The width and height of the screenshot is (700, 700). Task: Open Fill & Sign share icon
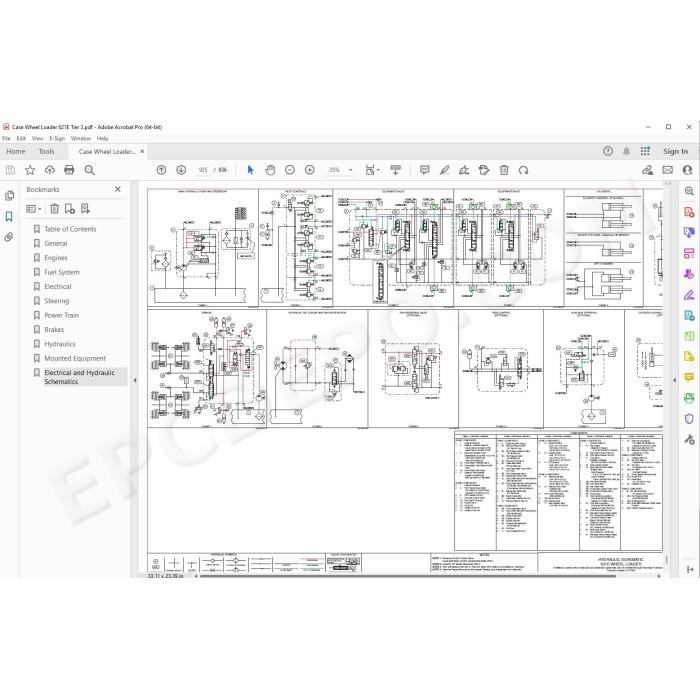[x=647, y=170]
